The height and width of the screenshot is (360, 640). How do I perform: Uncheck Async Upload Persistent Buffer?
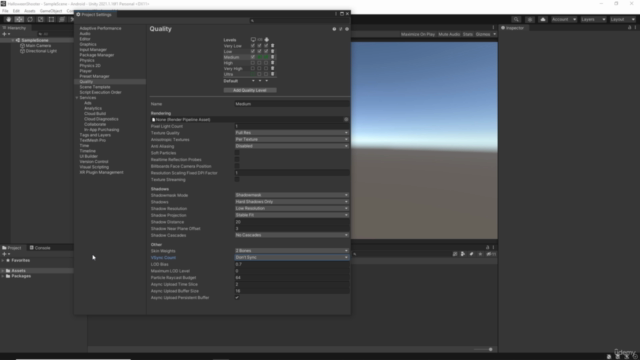click(237, 298)
